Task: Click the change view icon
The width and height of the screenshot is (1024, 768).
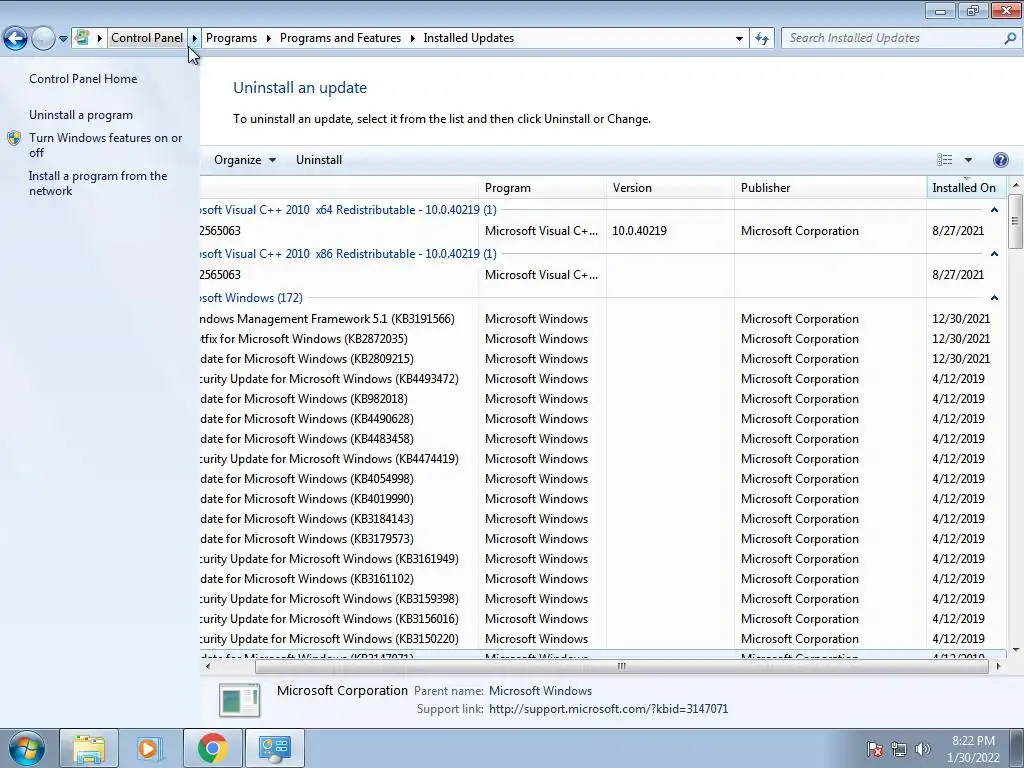Action: pos(944,160)
